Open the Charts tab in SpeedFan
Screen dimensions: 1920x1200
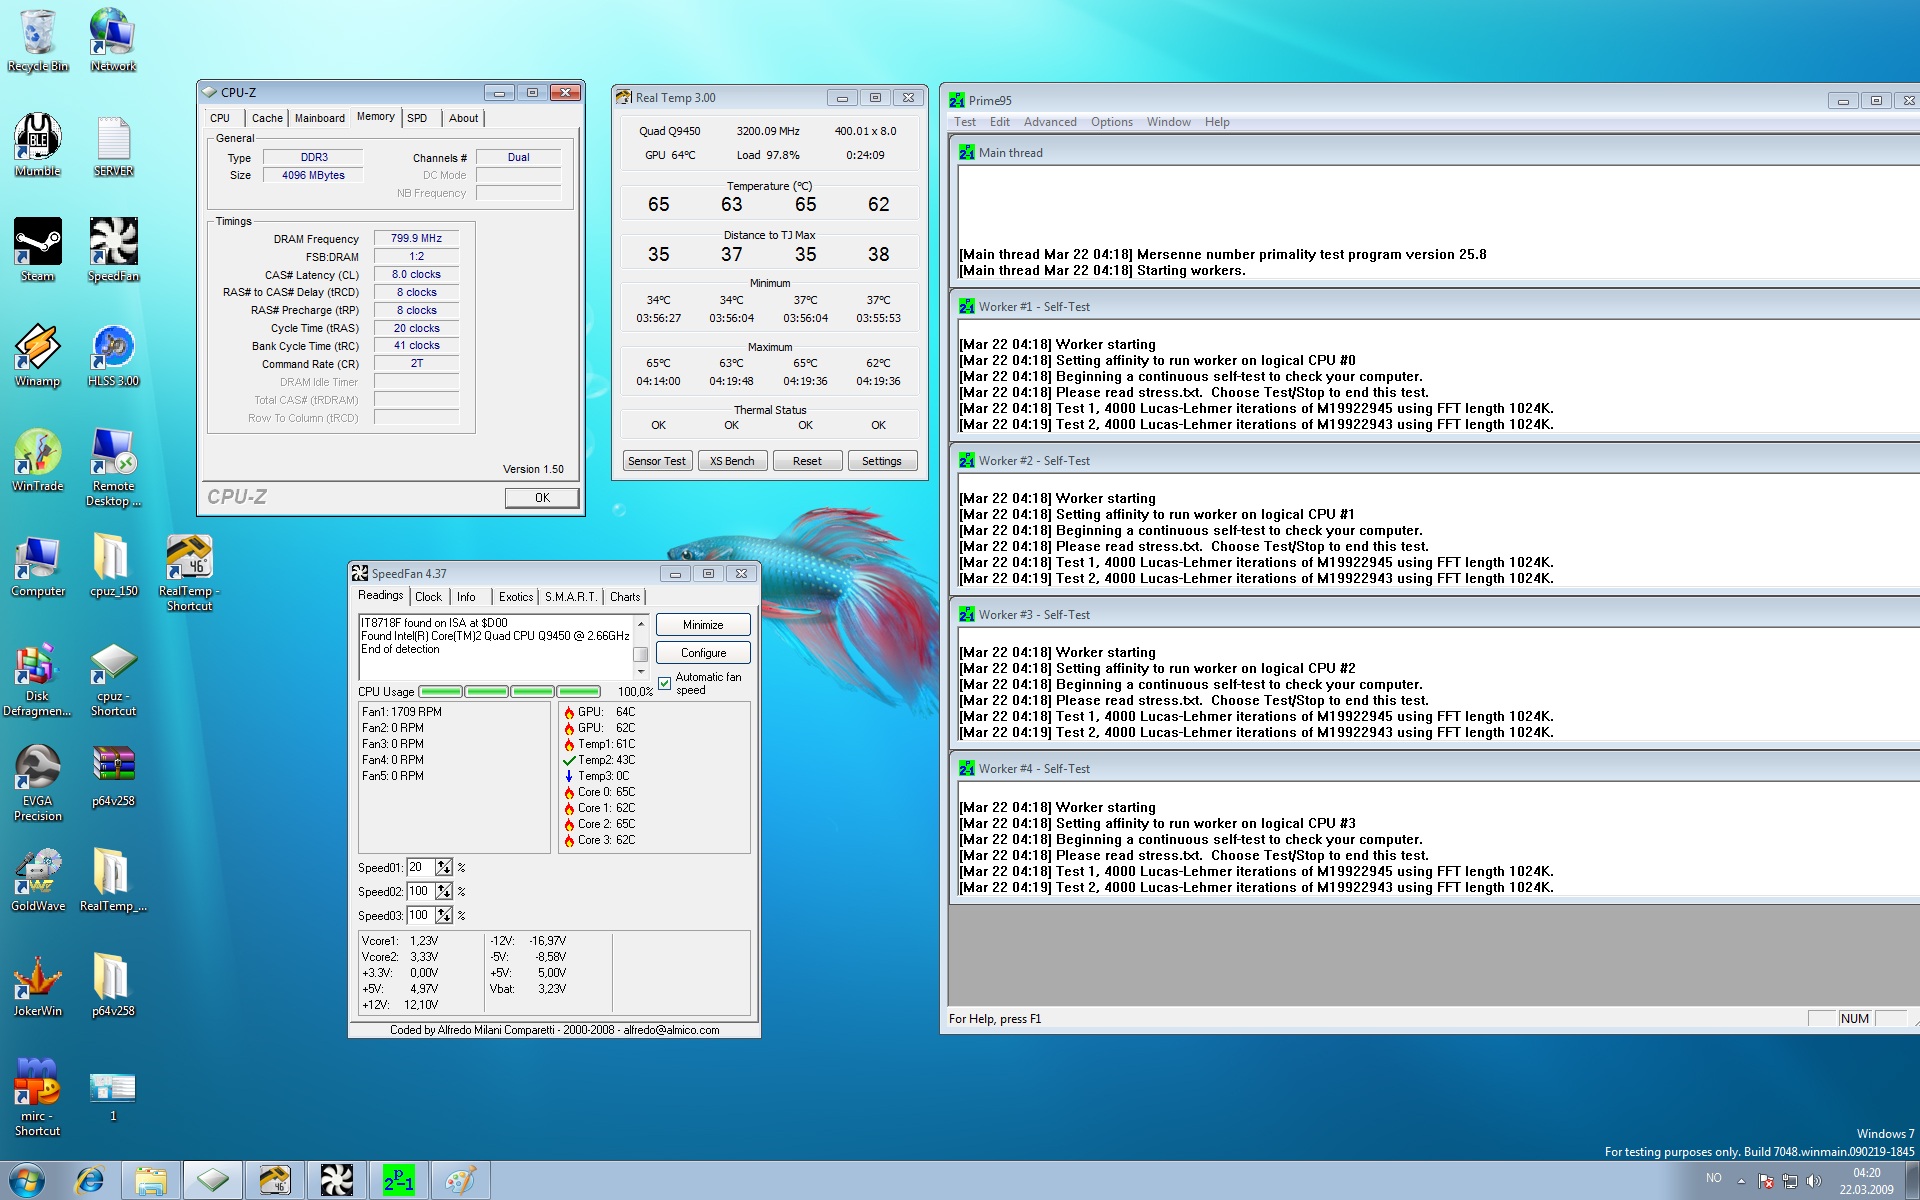point(625,597)
